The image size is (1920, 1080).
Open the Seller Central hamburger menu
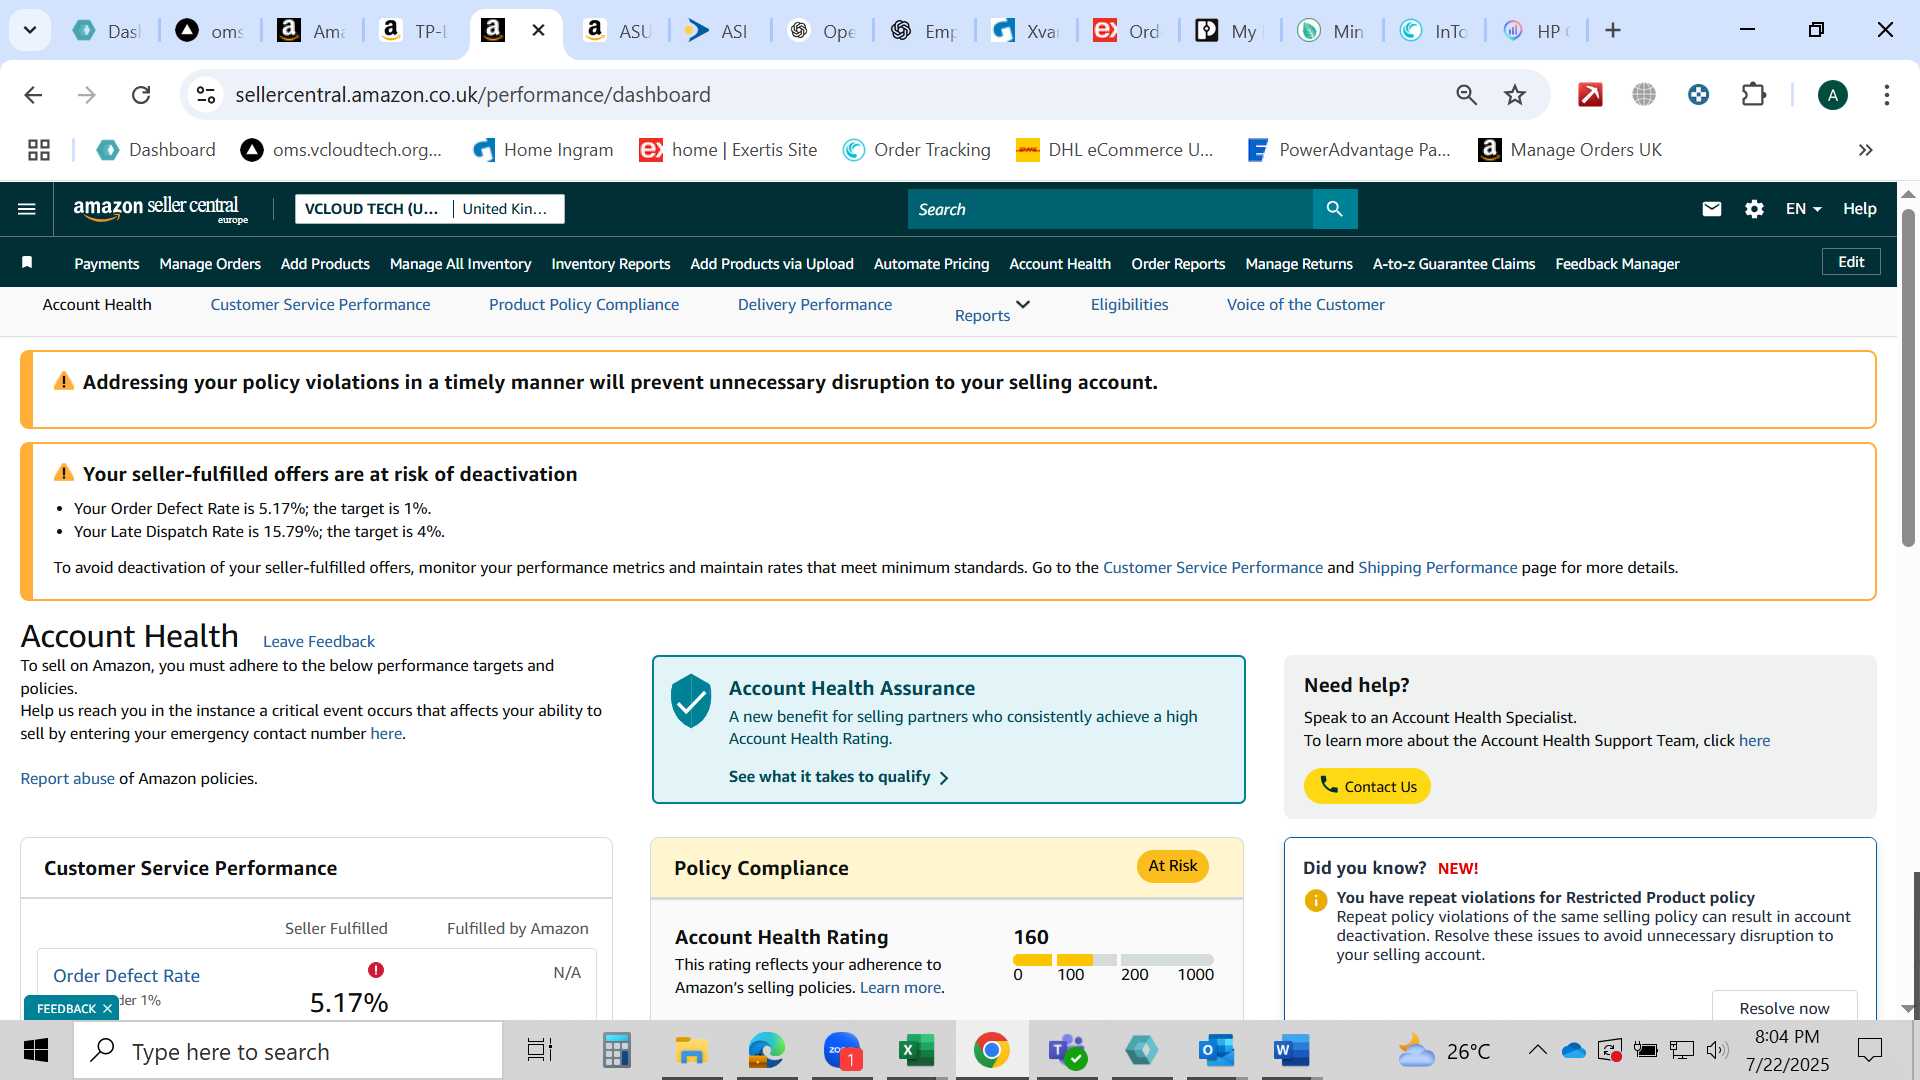tap(27, 209)
